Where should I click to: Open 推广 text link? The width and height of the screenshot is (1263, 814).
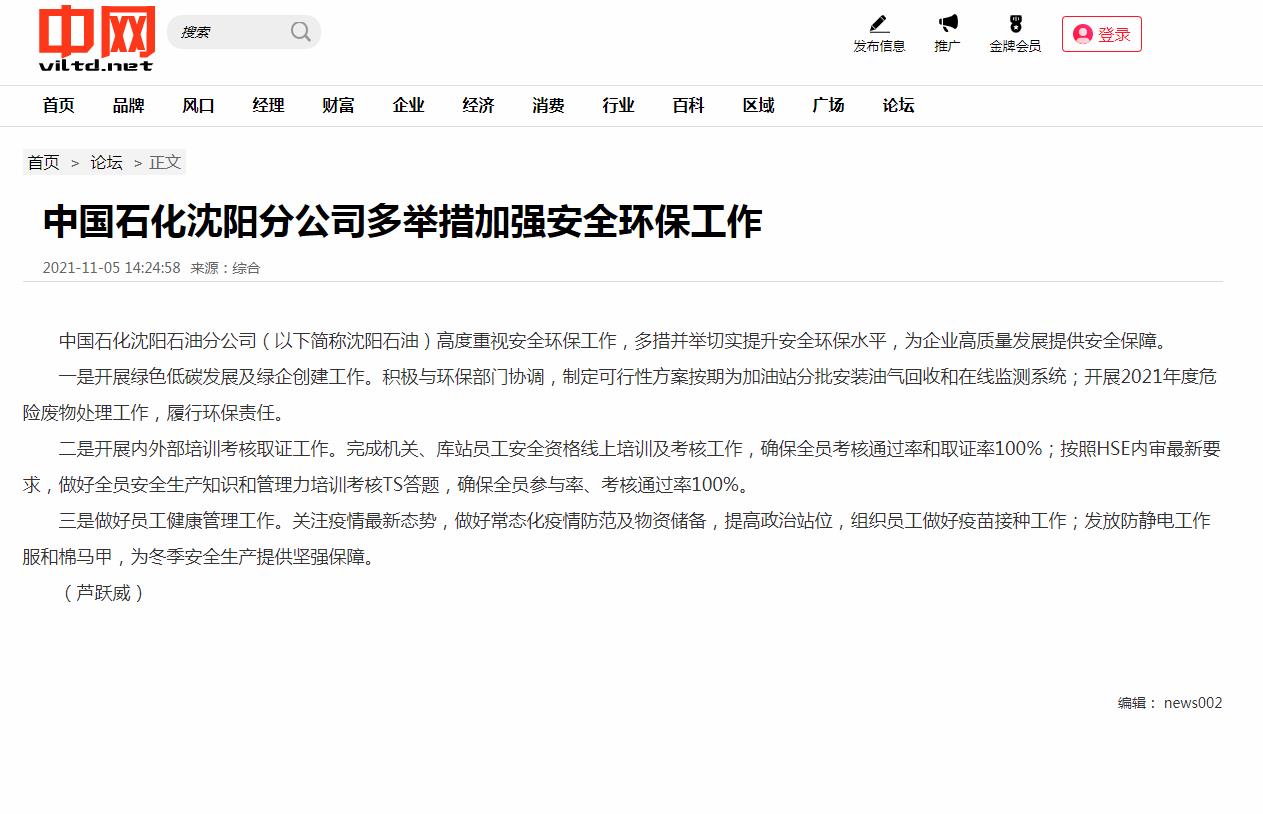[x=947, y=46]
